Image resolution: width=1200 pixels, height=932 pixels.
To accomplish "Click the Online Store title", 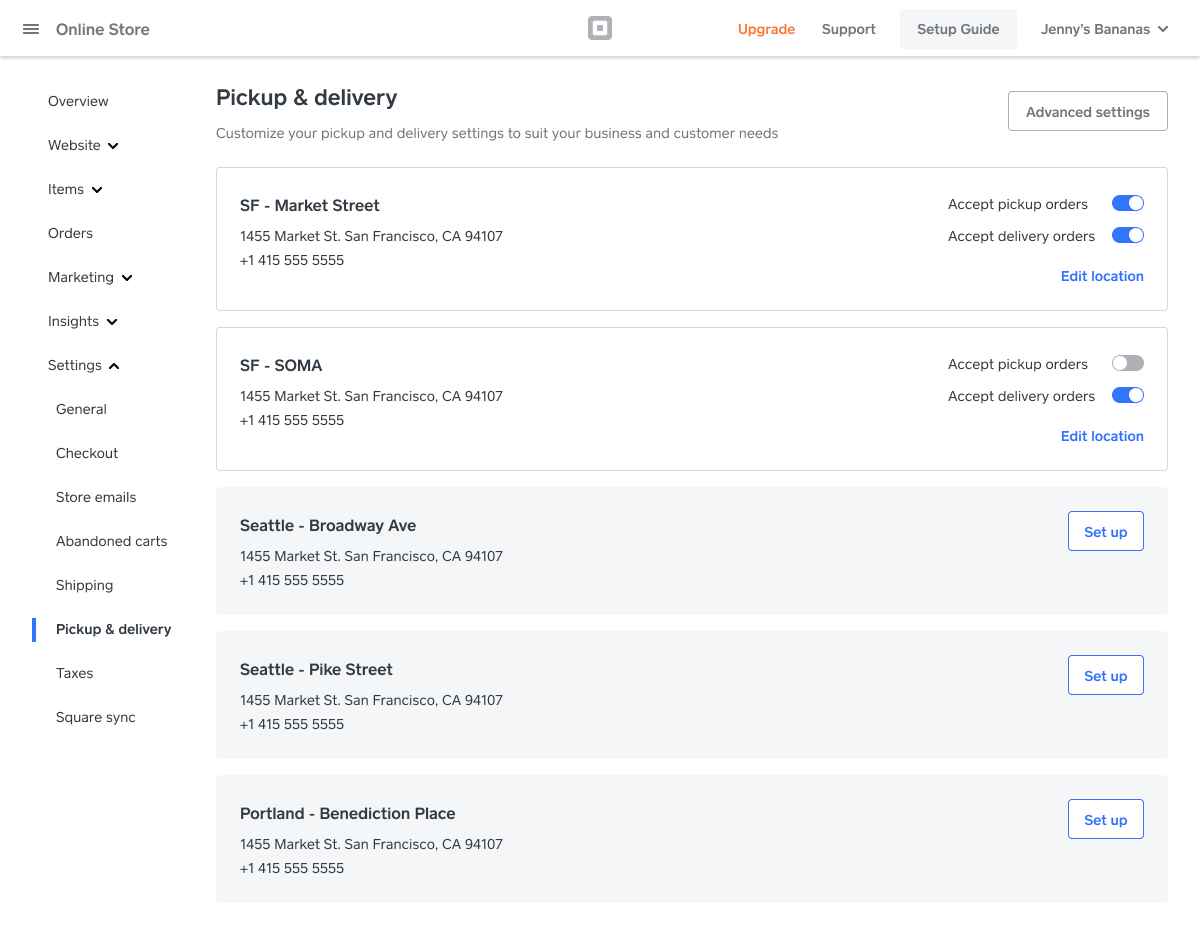I will click(x=103, y=29).
